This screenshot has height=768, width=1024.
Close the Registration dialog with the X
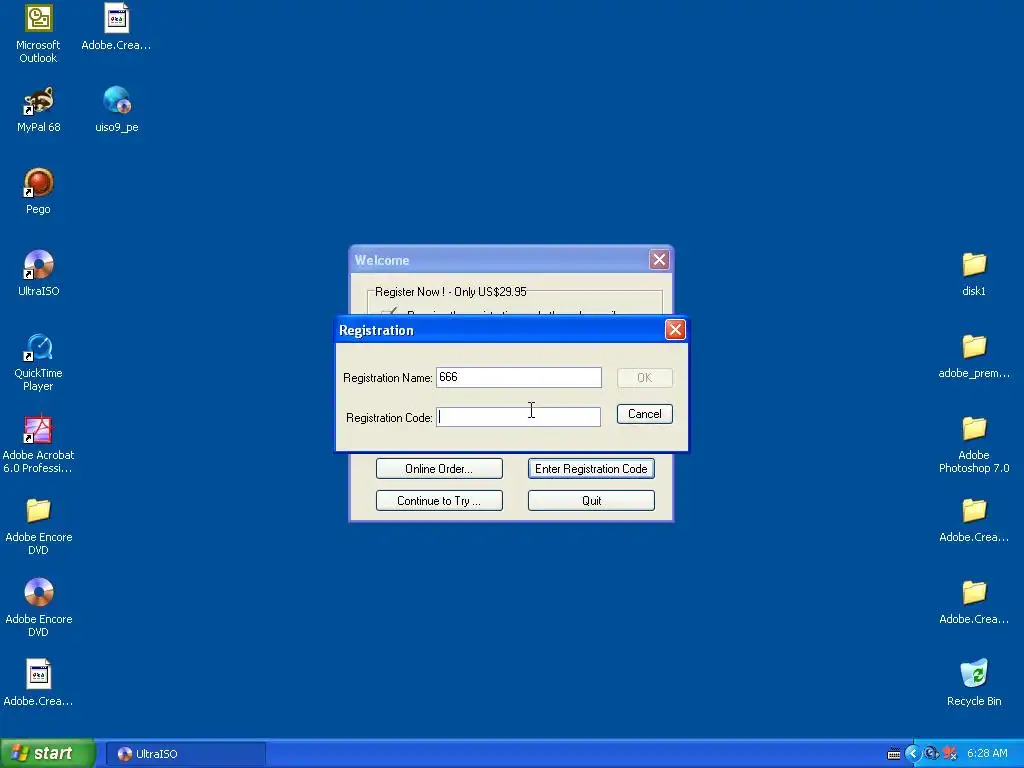coord(675,330)
